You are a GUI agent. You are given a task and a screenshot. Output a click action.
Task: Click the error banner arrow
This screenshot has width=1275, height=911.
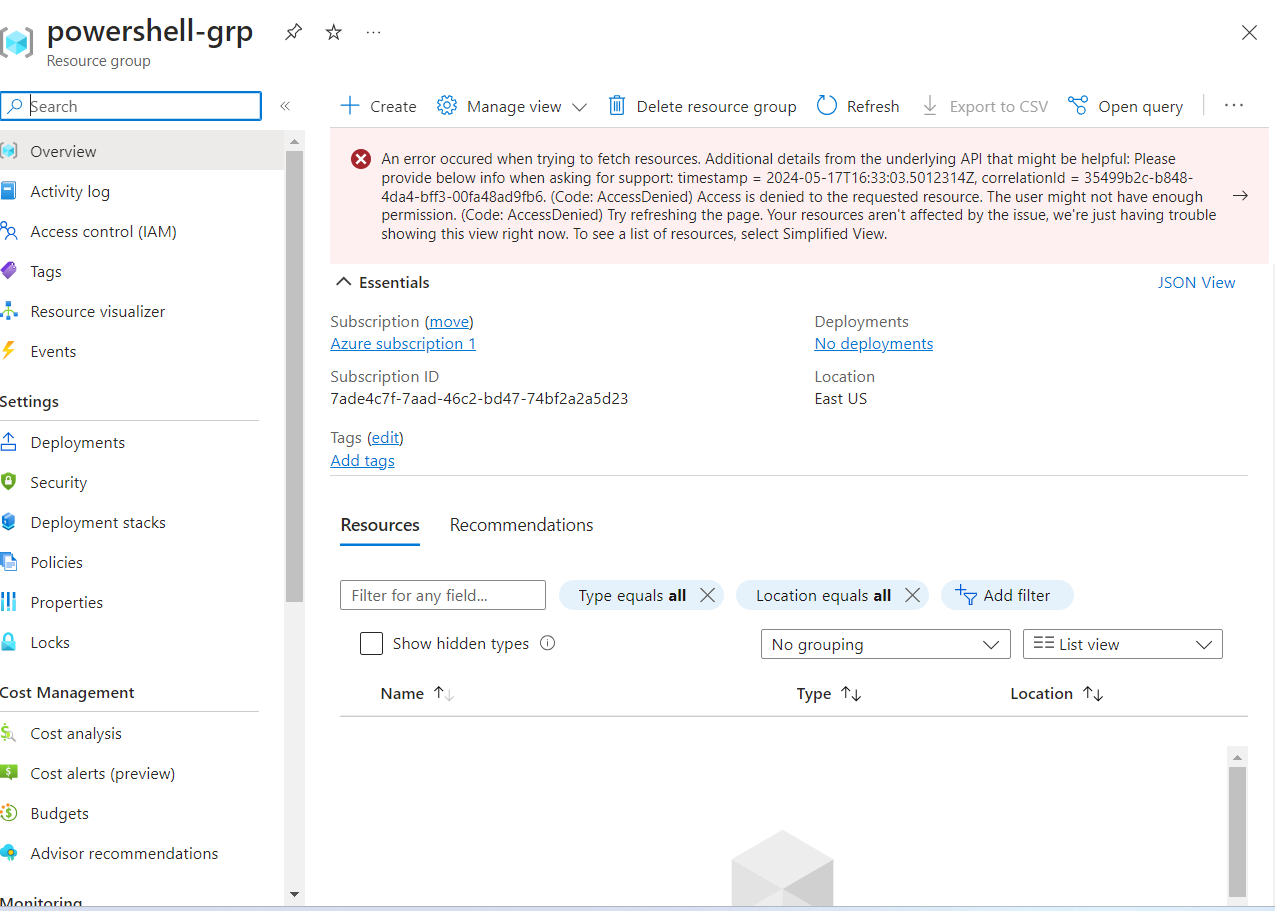point(1240,196)
